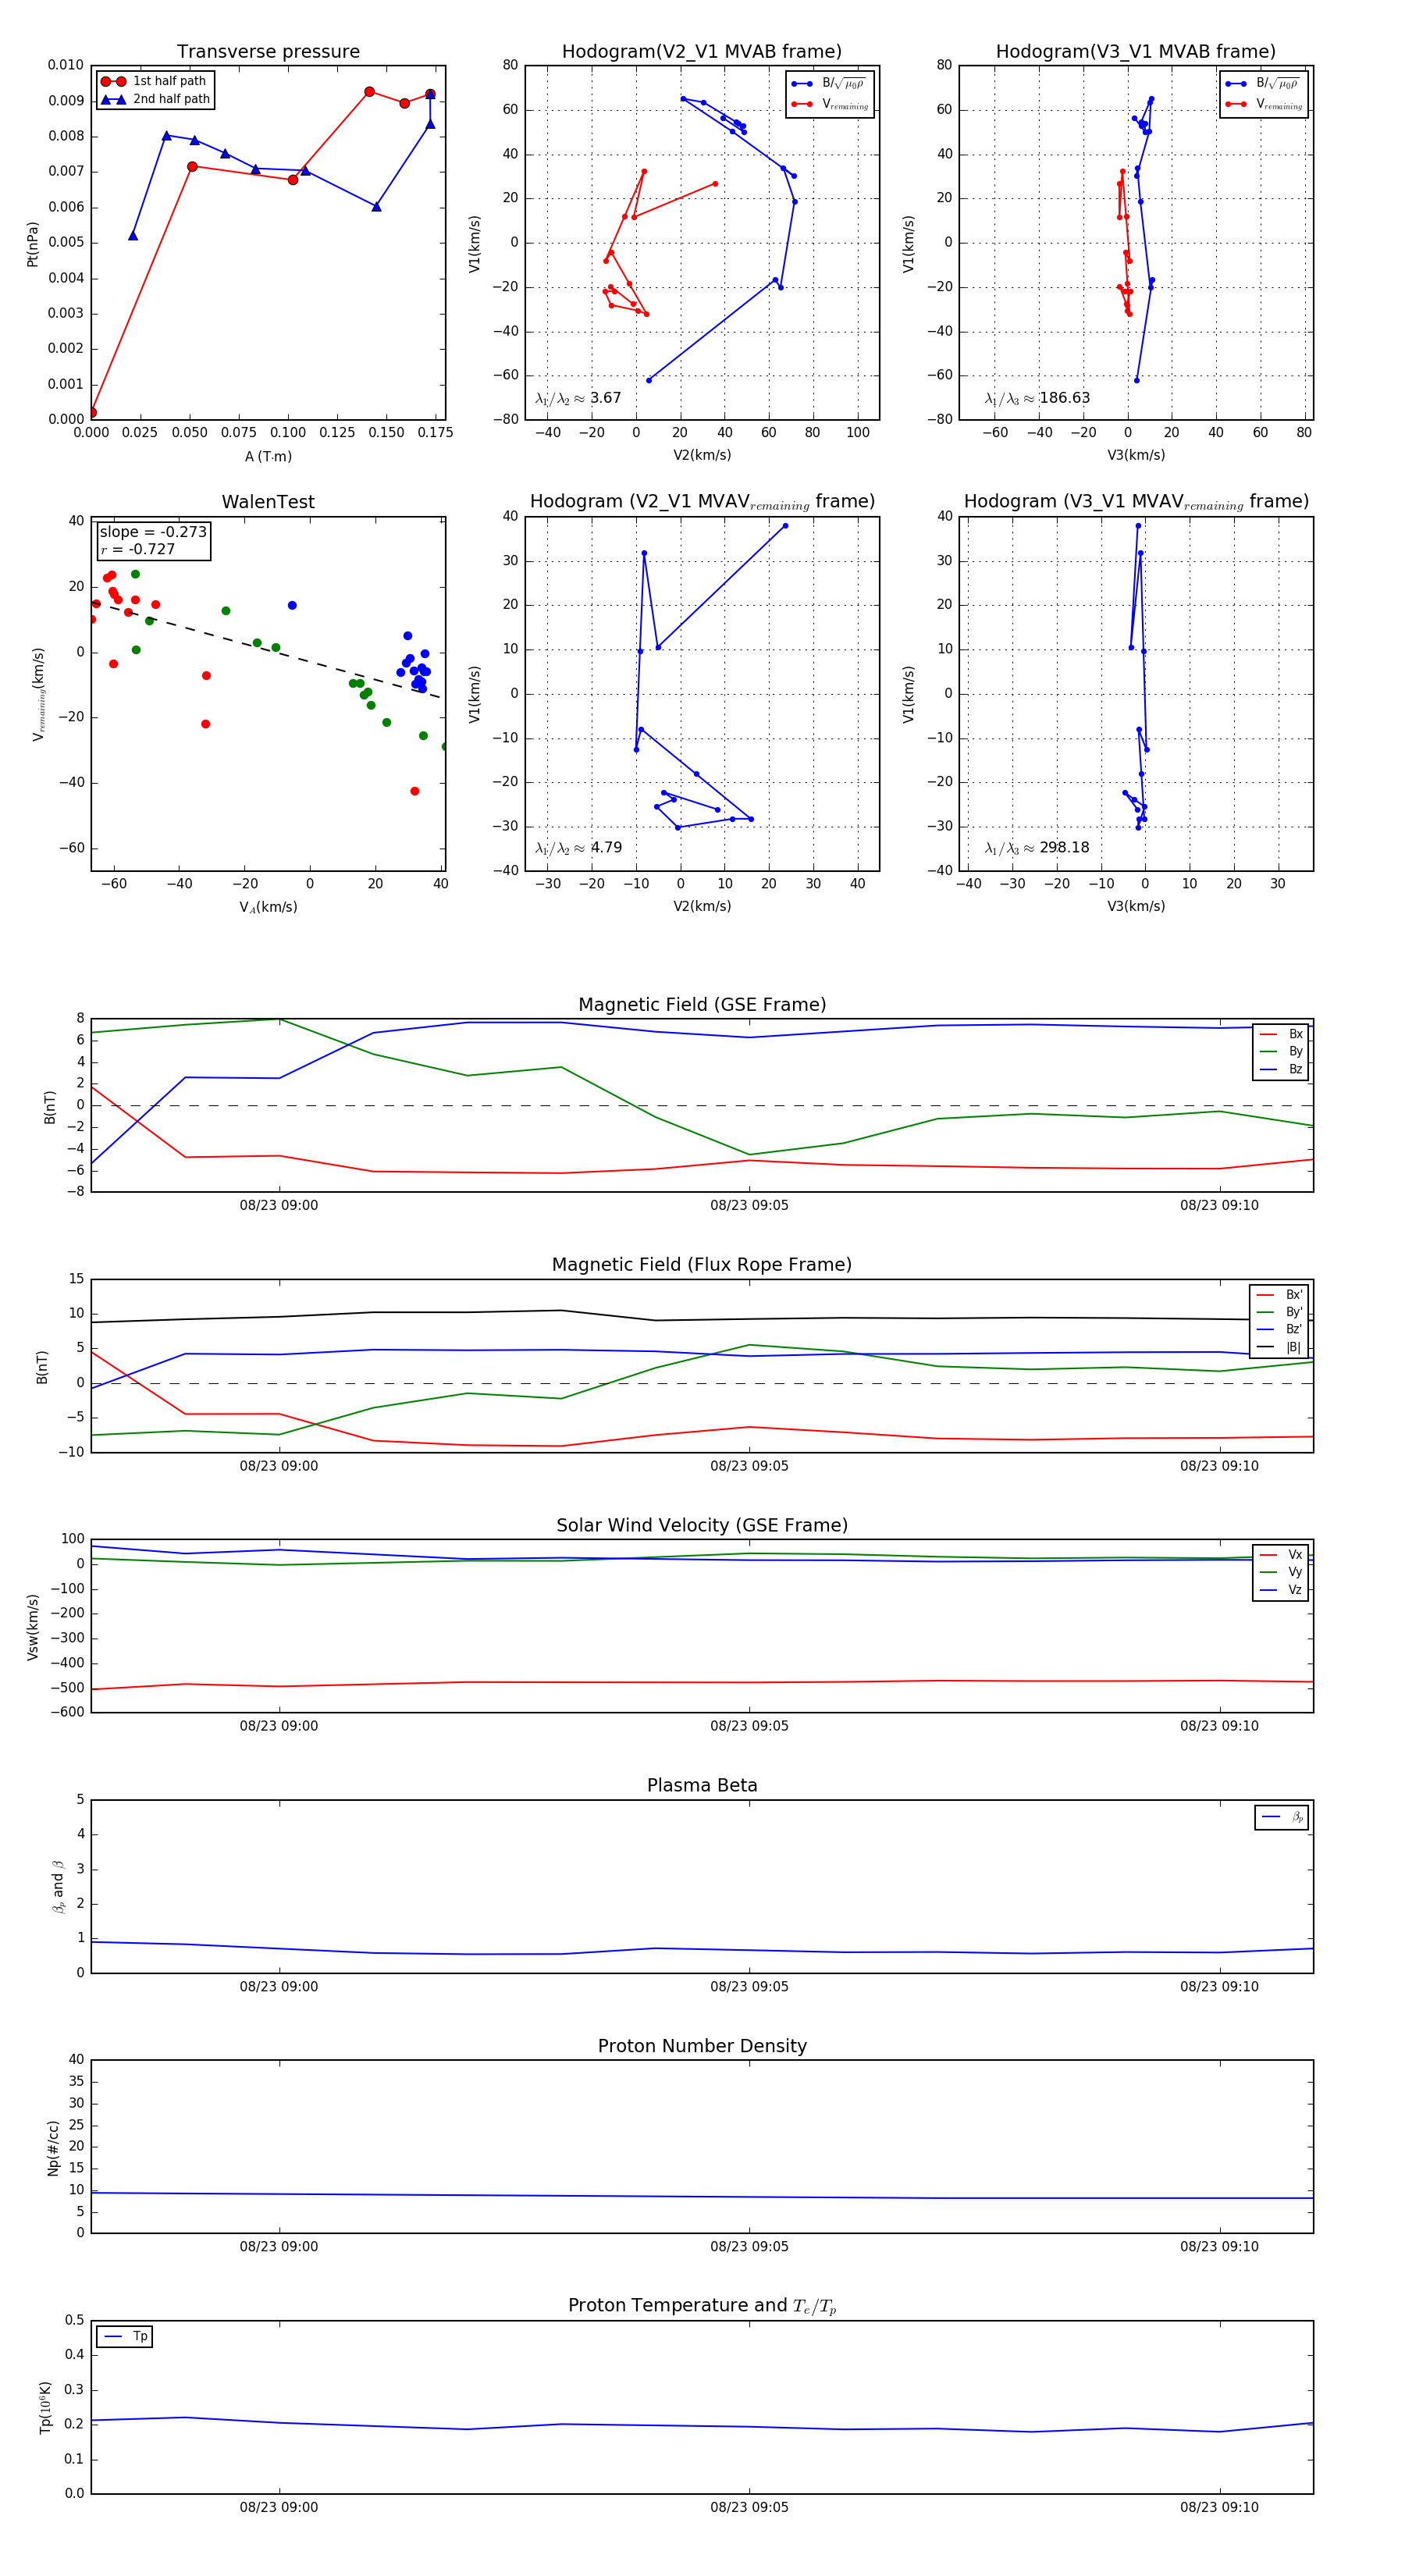Click the Hodogram V3_V1 MVAV remaining frame title
Image resolution: width=1405 pixels, height=2576 pixels.
[x=1136, y=502]
